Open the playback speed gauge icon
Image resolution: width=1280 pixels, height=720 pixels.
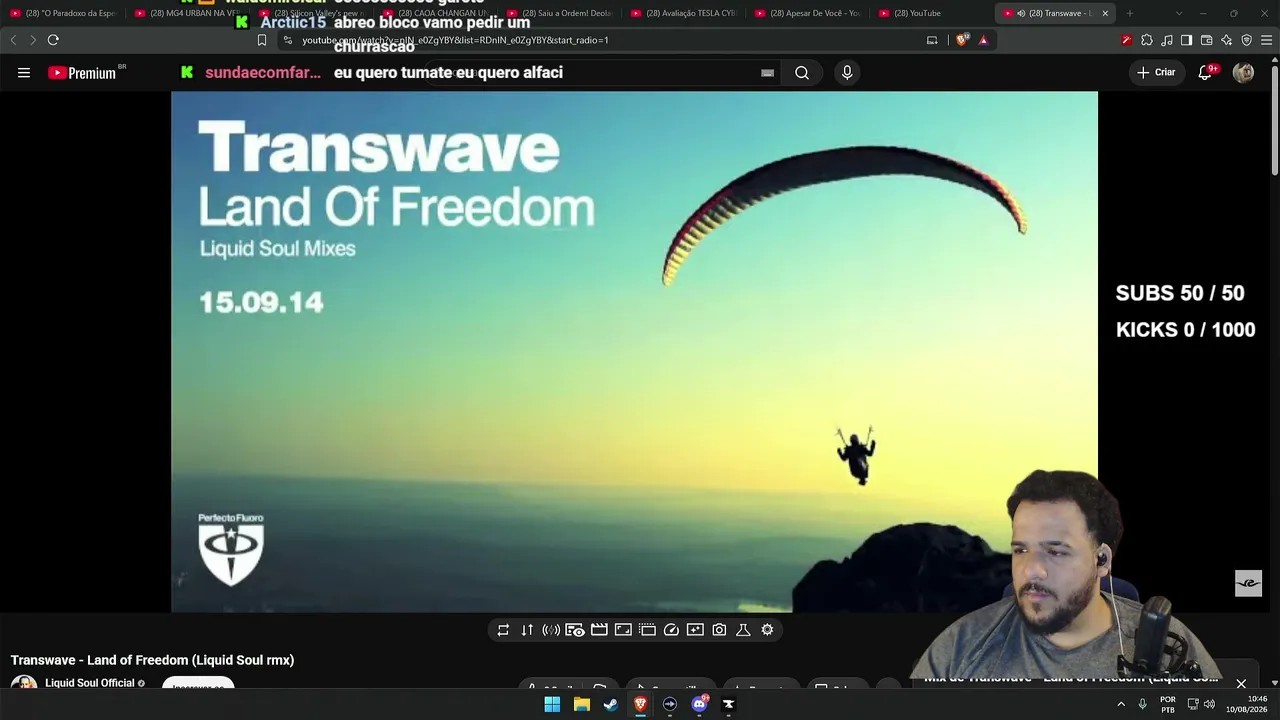coord(671,630)
